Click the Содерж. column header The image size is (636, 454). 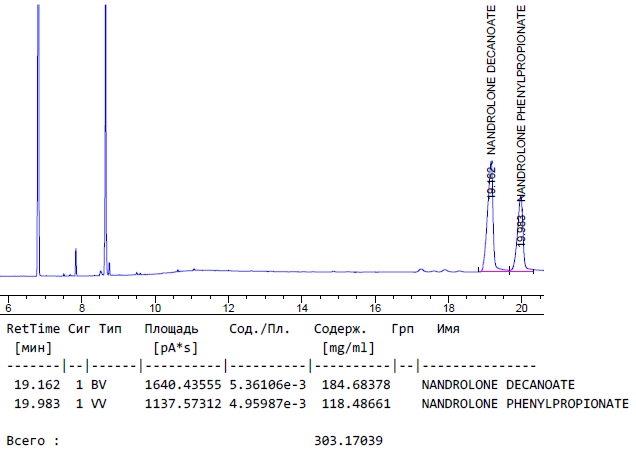[340, 329]
